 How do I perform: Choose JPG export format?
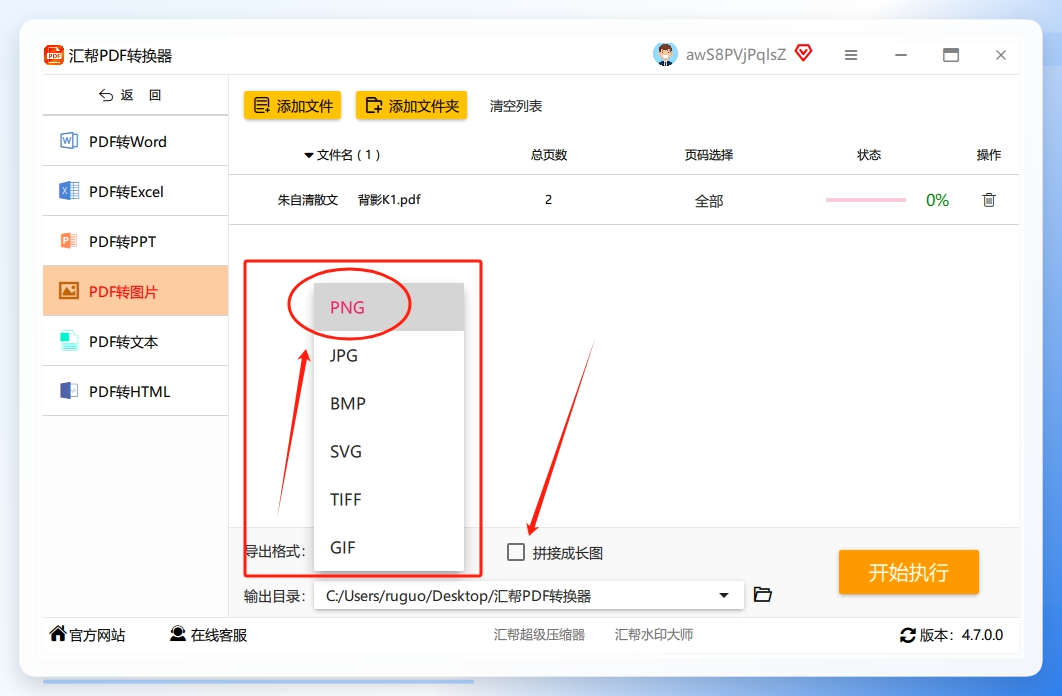pos(389,355)
